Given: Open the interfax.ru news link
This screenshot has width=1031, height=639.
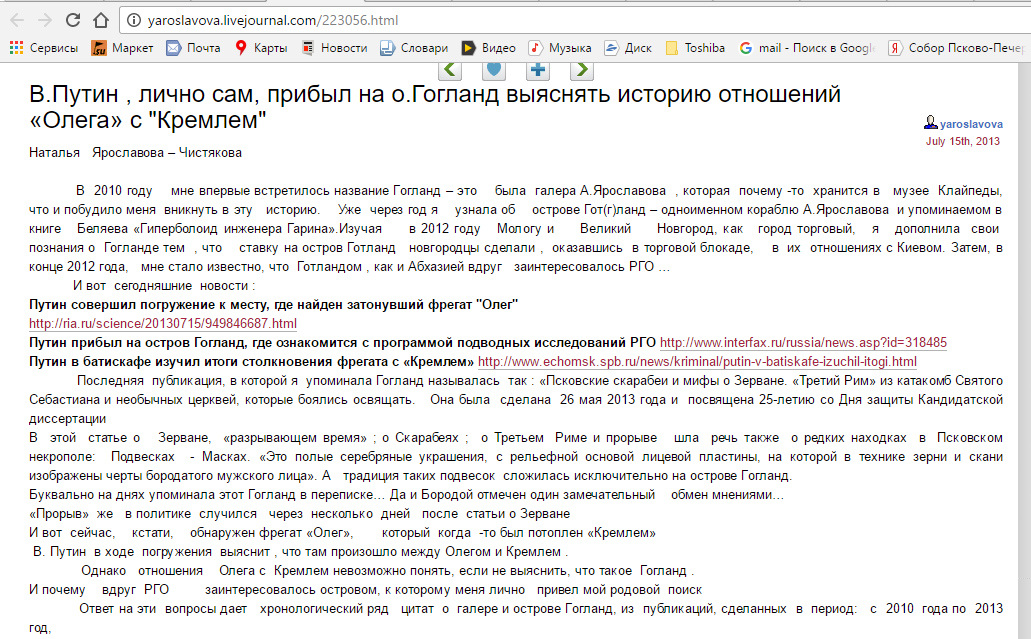Looking at the screenshot, I should (x=803, y=343).
